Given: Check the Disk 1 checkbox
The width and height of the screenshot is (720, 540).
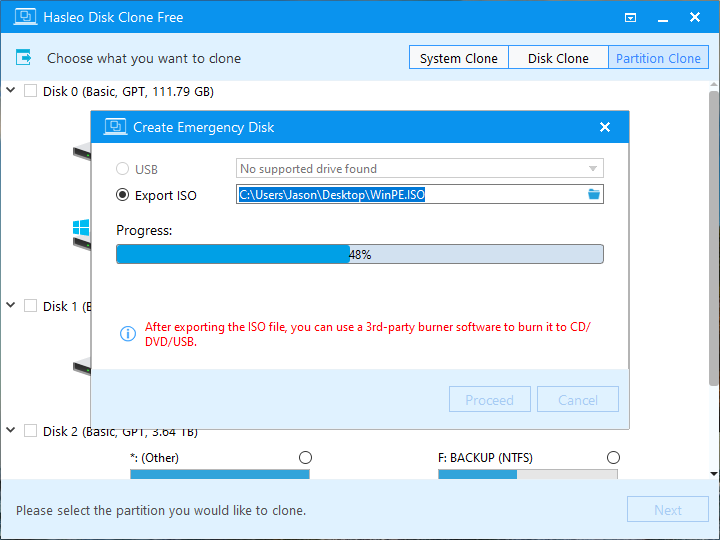Looking at the screenshot, I should (x=30, y=306).
